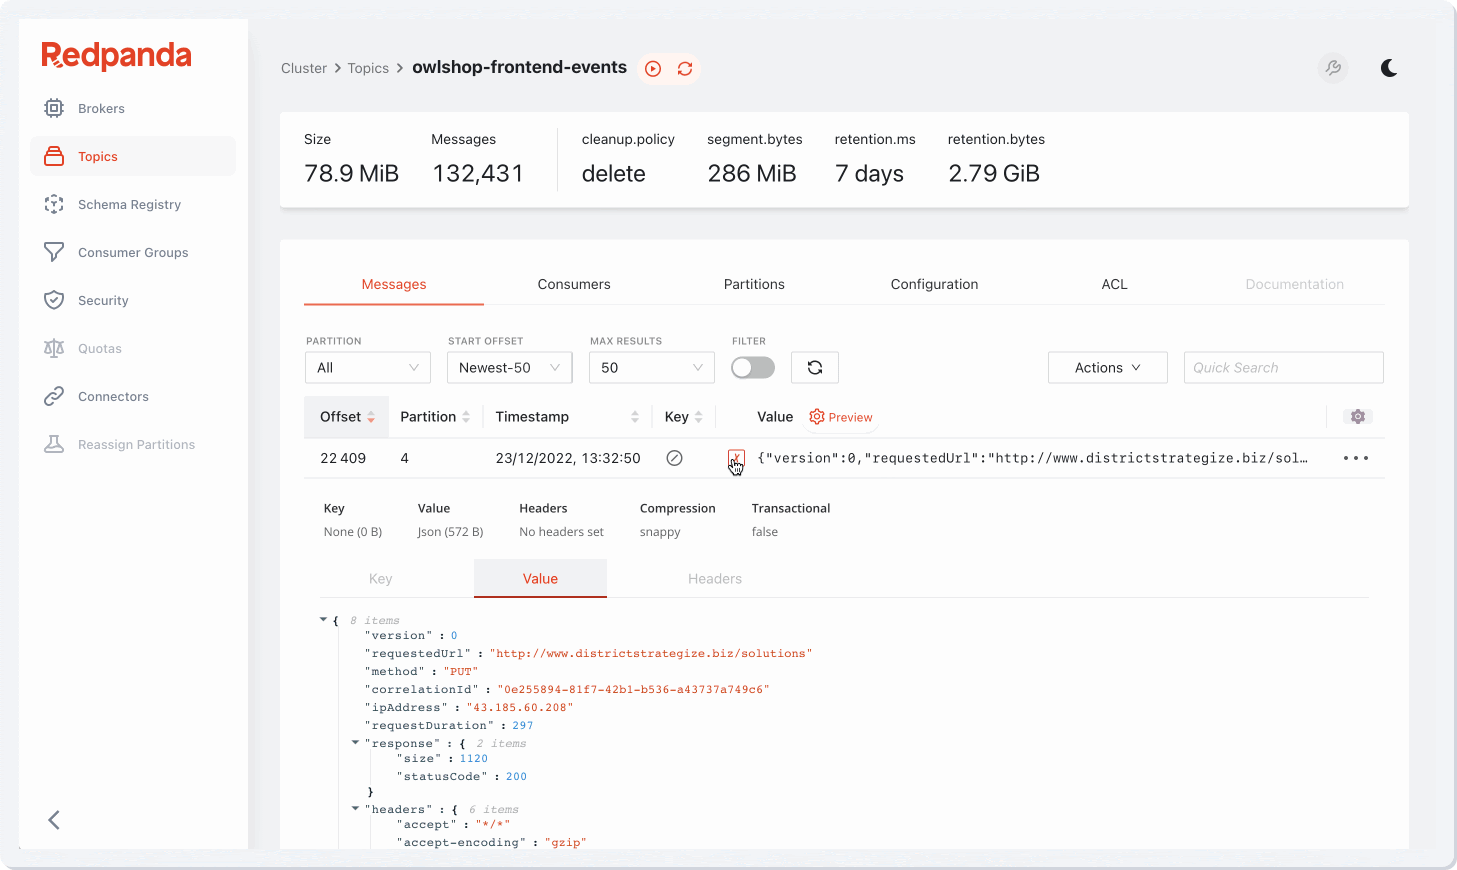The height and width of the screenshot is (870, 1457).
Task: Open the Start Offset dropdown Newest-50
Action: point(509,367)
